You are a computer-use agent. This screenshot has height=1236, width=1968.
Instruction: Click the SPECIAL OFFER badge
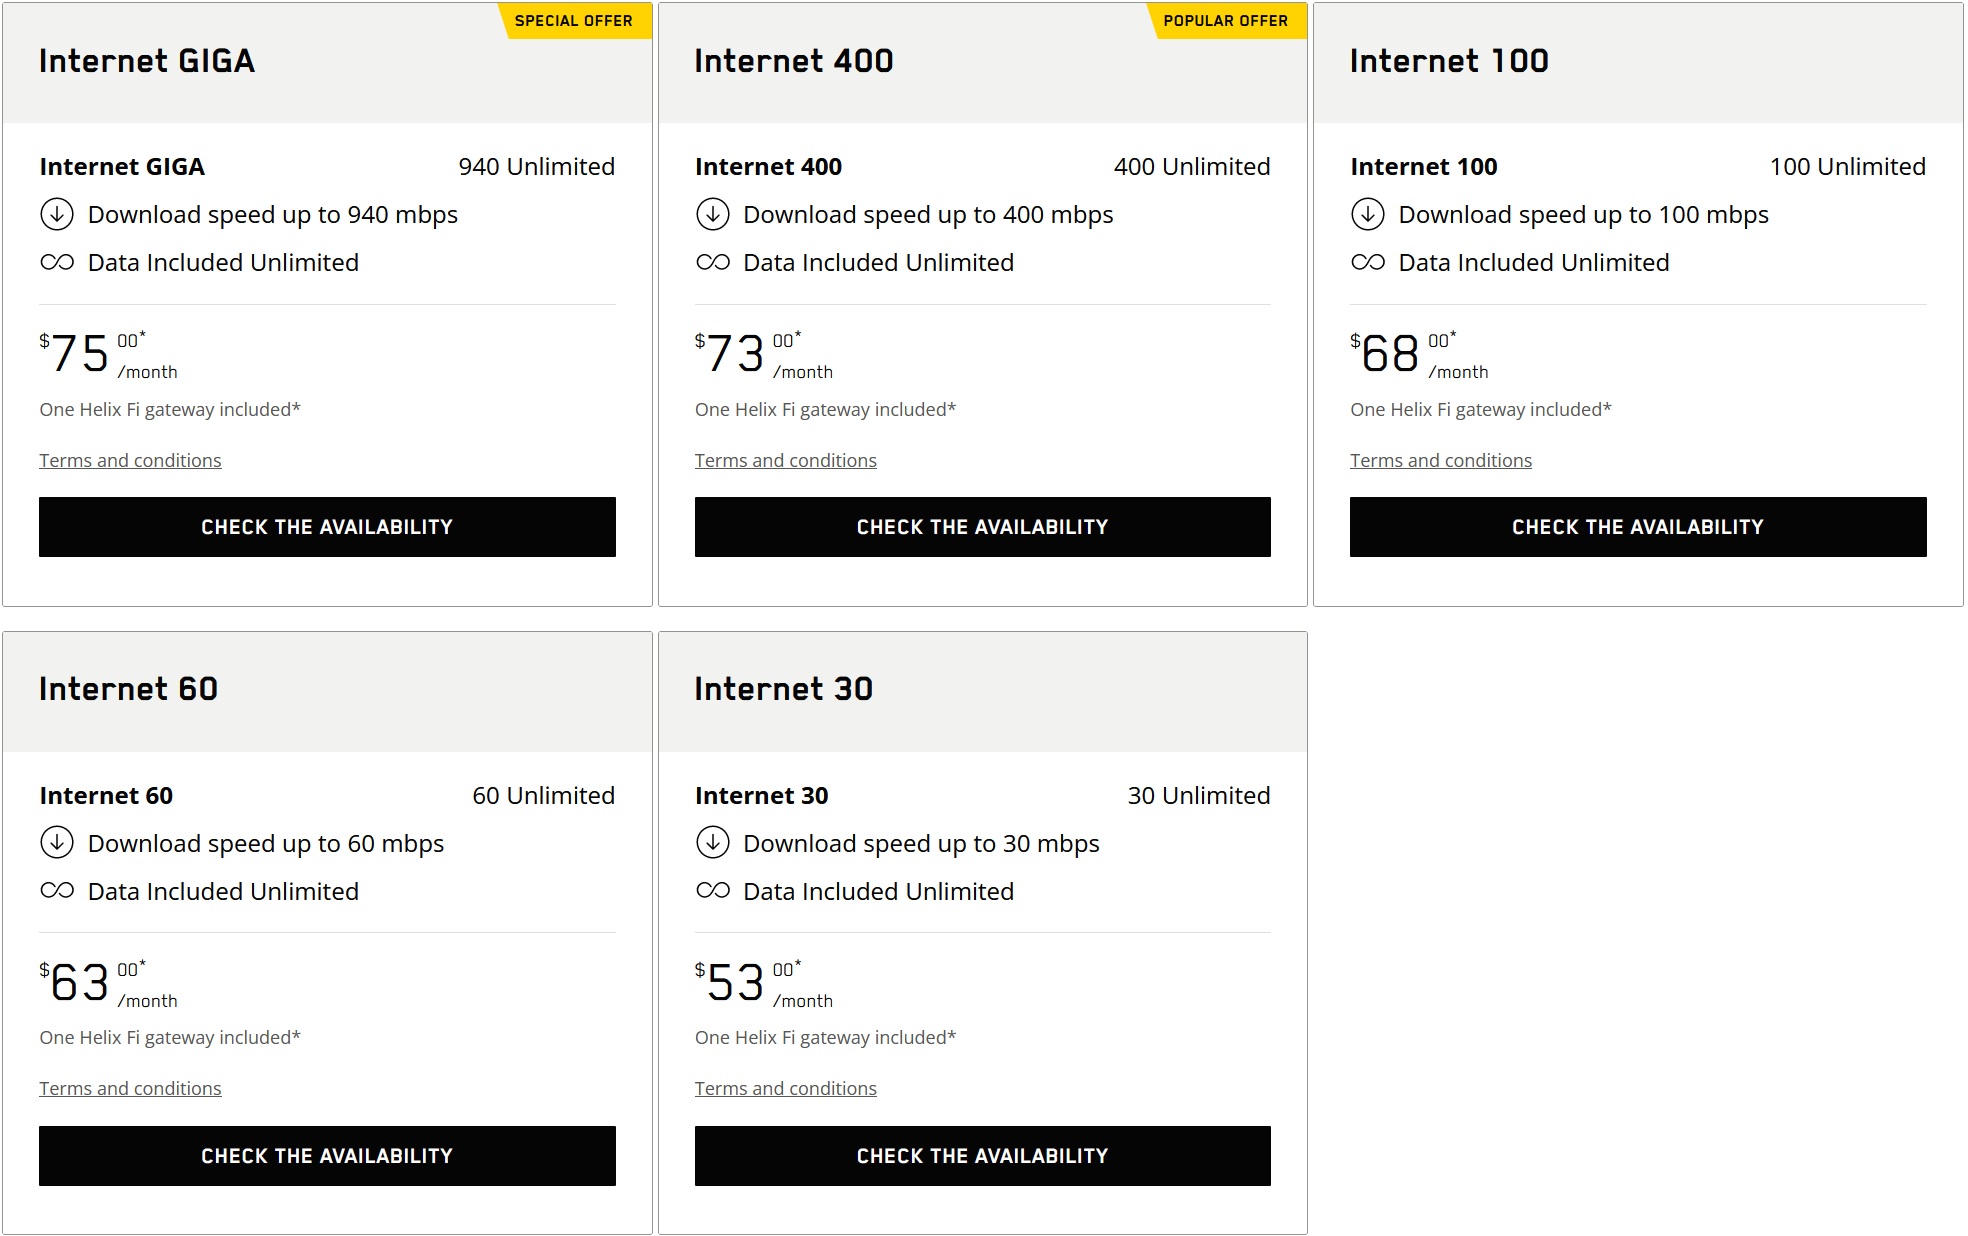click(x=573, y=20)
